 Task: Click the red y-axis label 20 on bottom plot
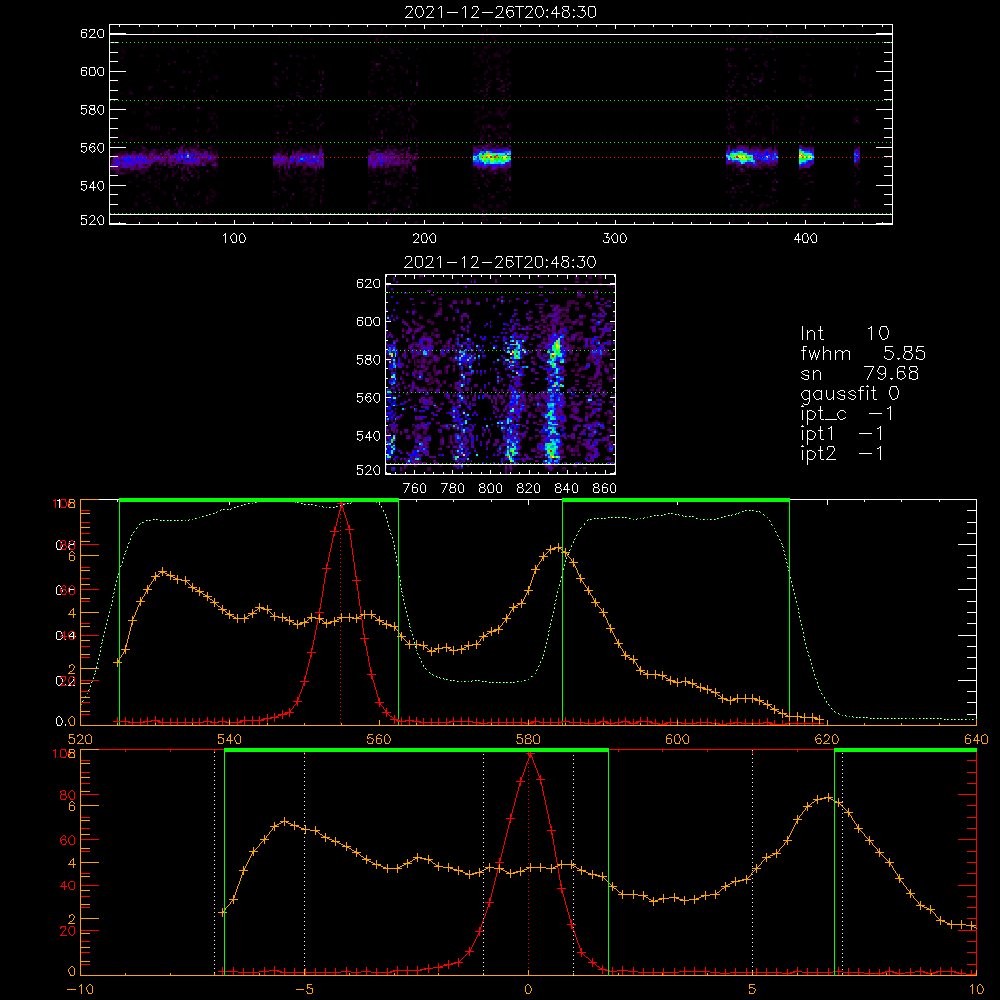(x=68, y=930)
